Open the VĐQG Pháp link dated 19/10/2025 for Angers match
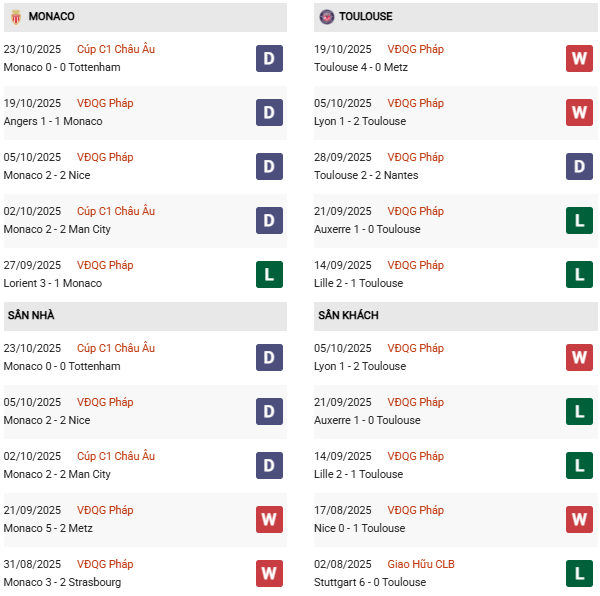The height and width of the screenshot is (596, 600). pyautogui.click(x=106, y=103)
